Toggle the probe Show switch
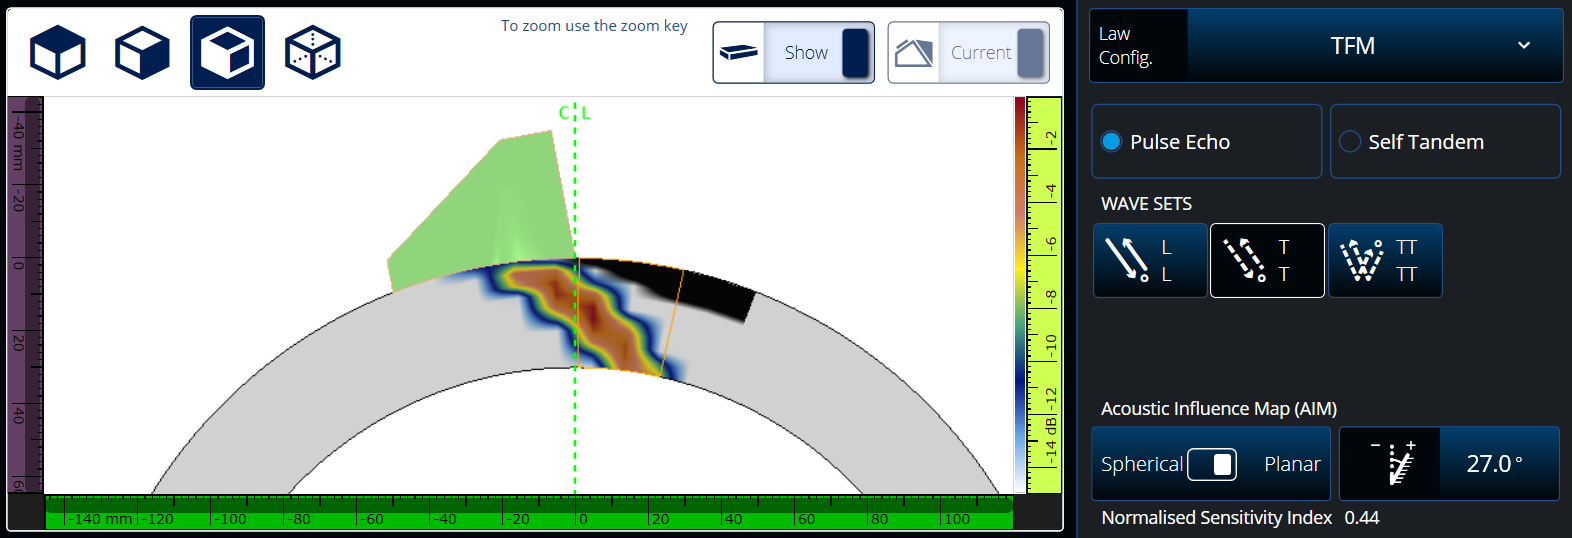Image resolution: width=1572 pixels, height=538 pixels. pos(854,53)
